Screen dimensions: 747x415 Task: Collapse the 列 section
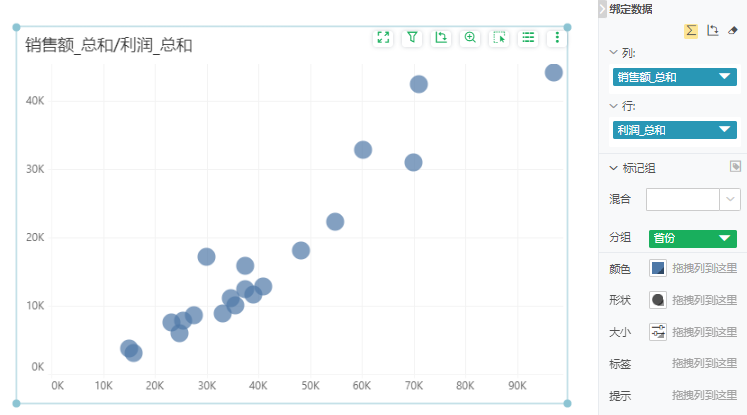click(x=614, y=52)
